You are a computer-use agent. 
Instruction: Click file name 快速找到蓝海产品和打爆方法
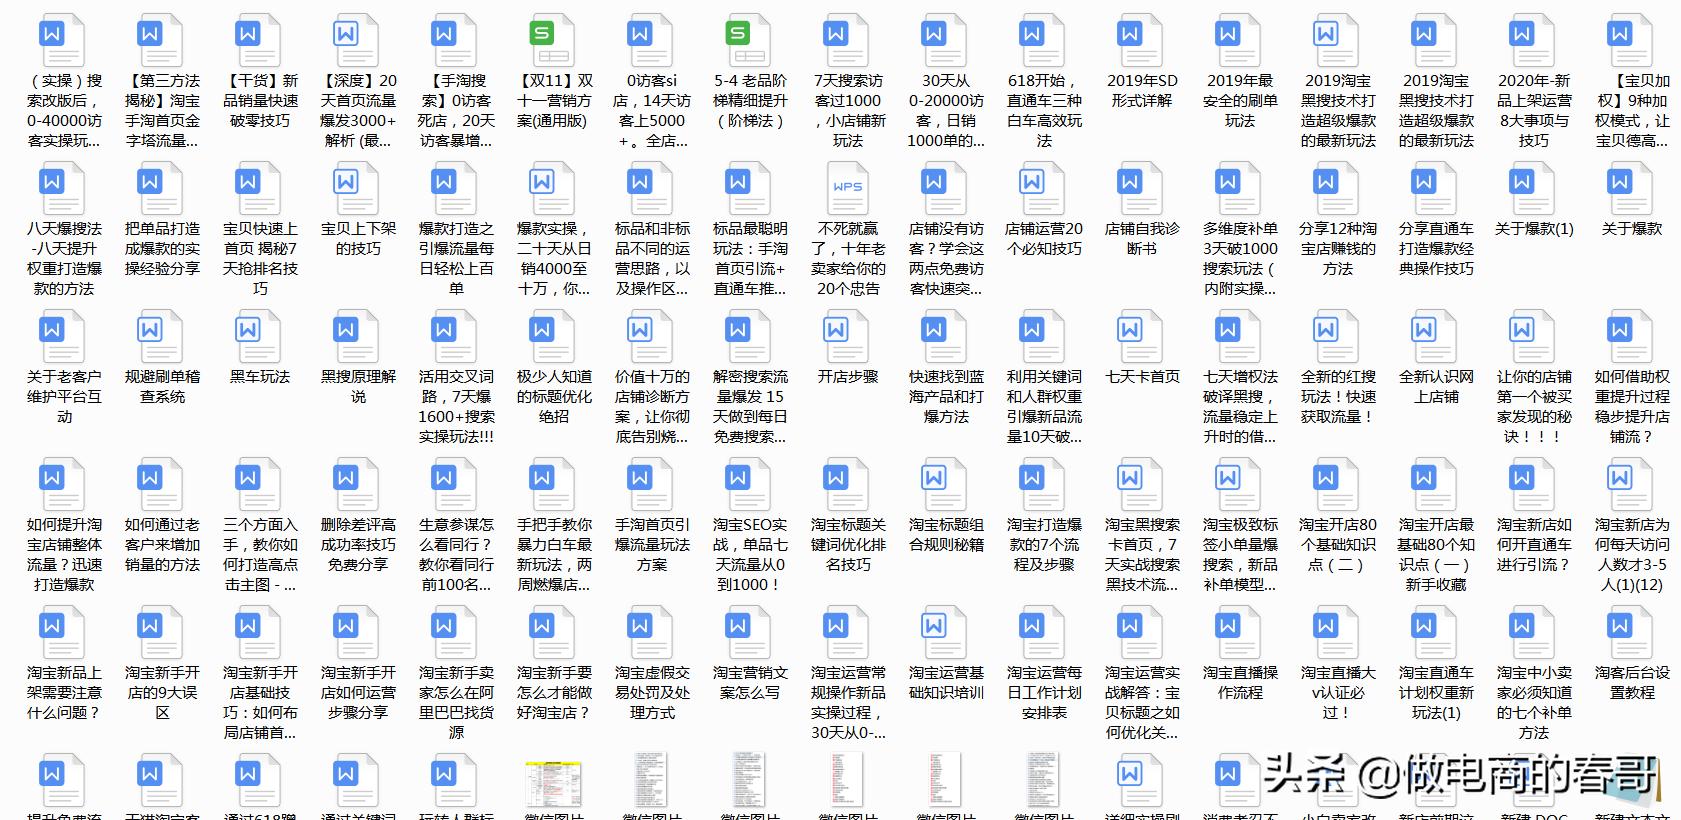(x=946, y=397)
